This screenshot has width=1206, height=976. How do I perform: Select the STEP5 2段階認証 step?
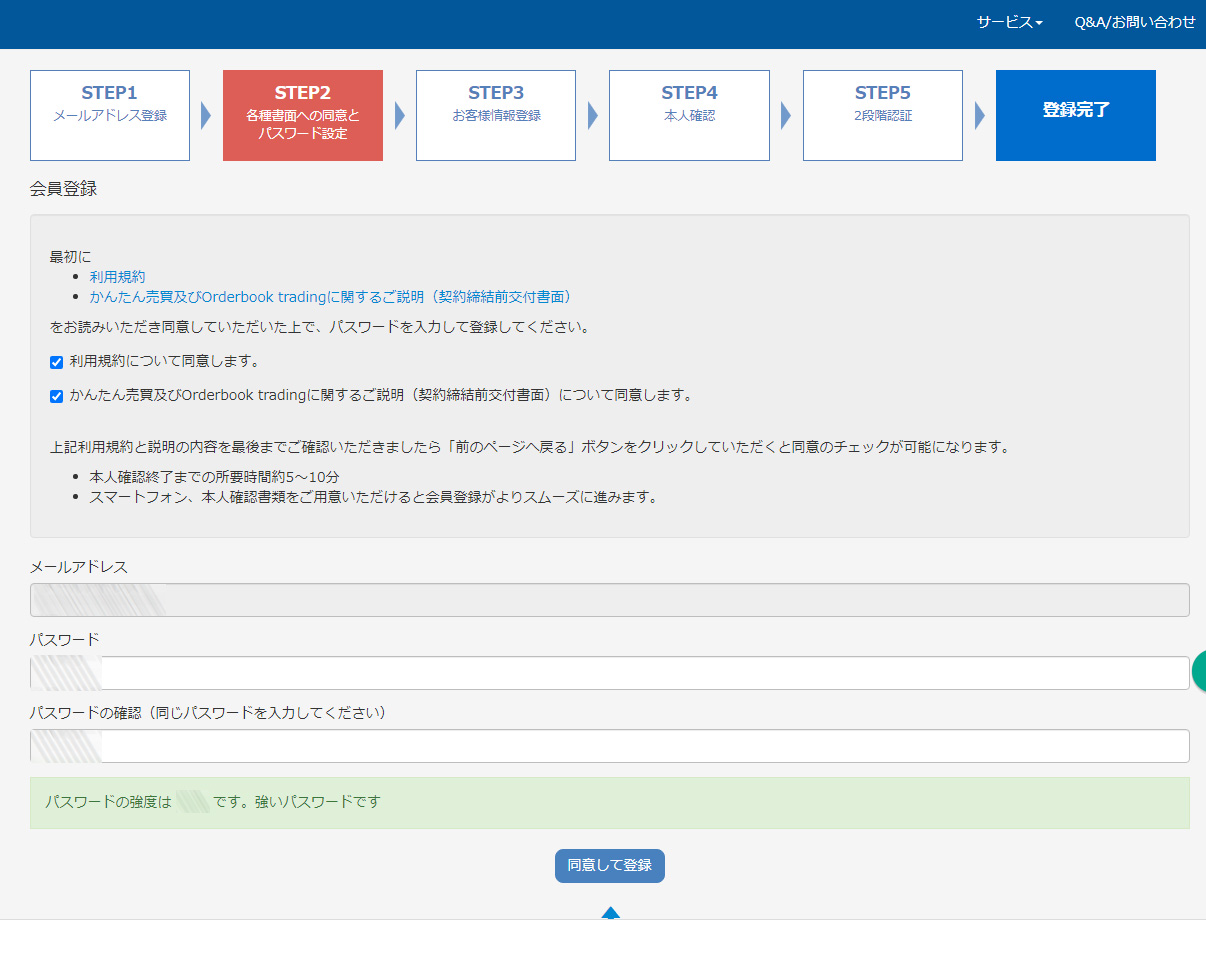pos(882,115)
